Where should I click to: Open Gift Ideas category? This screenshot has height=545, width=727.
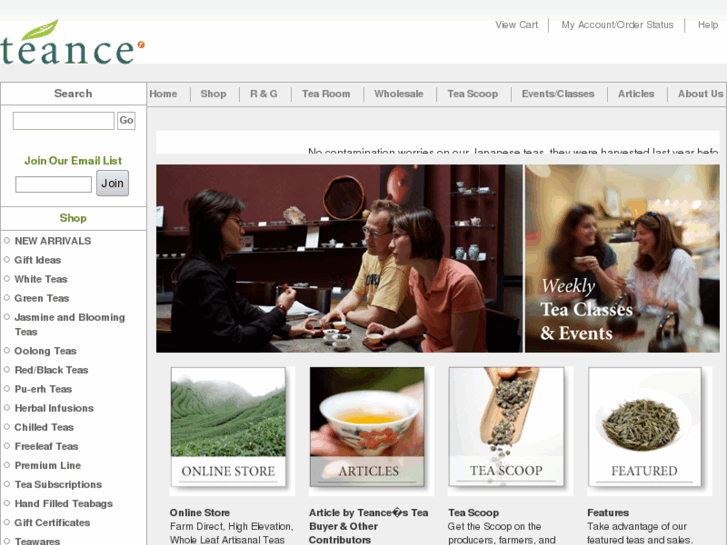click(x=38, y=260)
